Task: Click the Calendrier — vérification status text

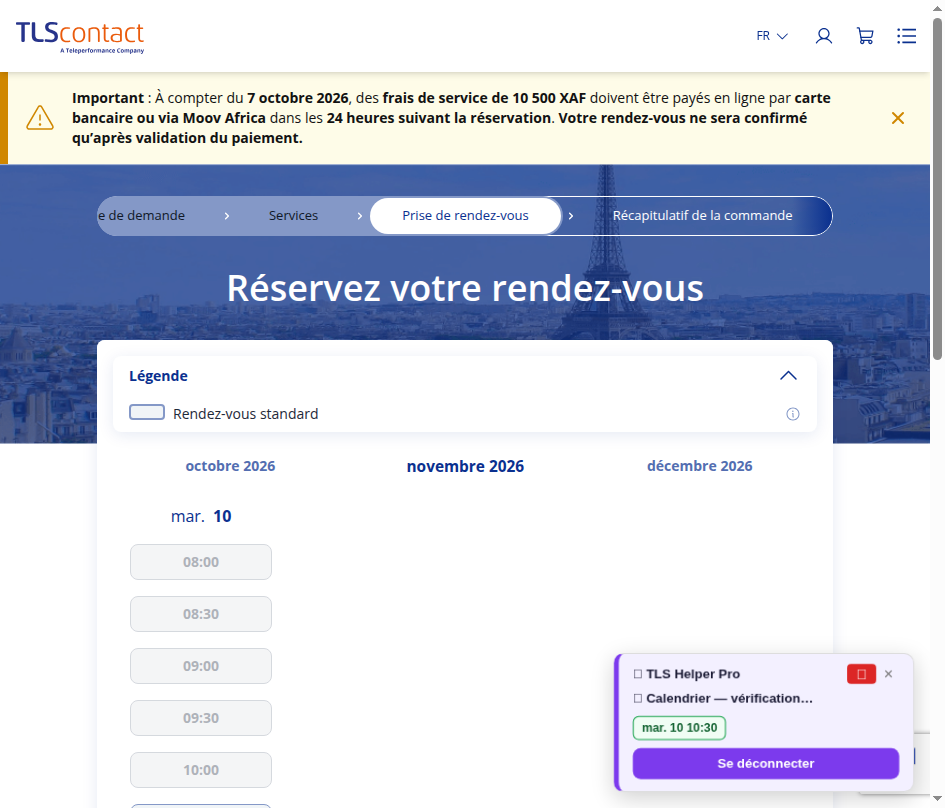Action: coord(729,698)
